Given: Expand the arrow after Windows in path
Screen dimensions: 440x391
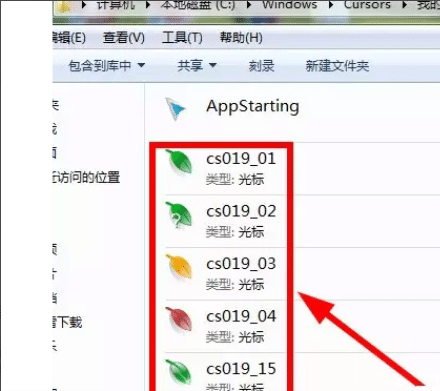Looking at the screenshot, I should [x=331, y=5].
